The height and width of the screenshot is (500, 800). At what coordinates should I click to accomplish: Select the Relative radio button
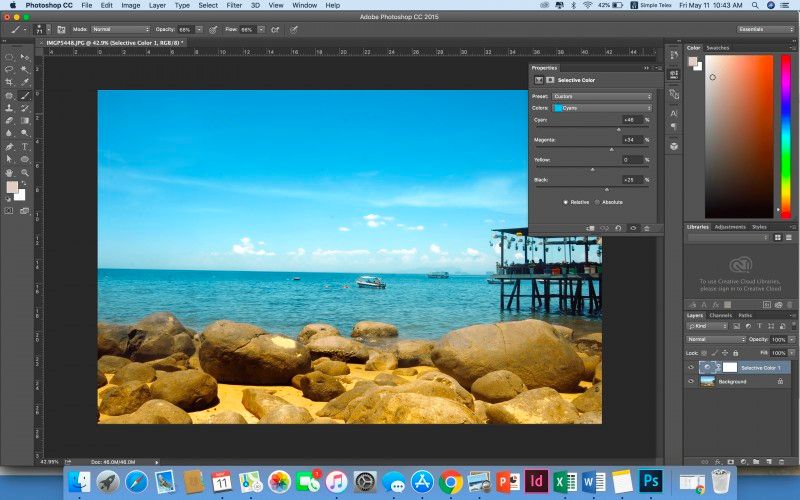[x=565, y=202]
